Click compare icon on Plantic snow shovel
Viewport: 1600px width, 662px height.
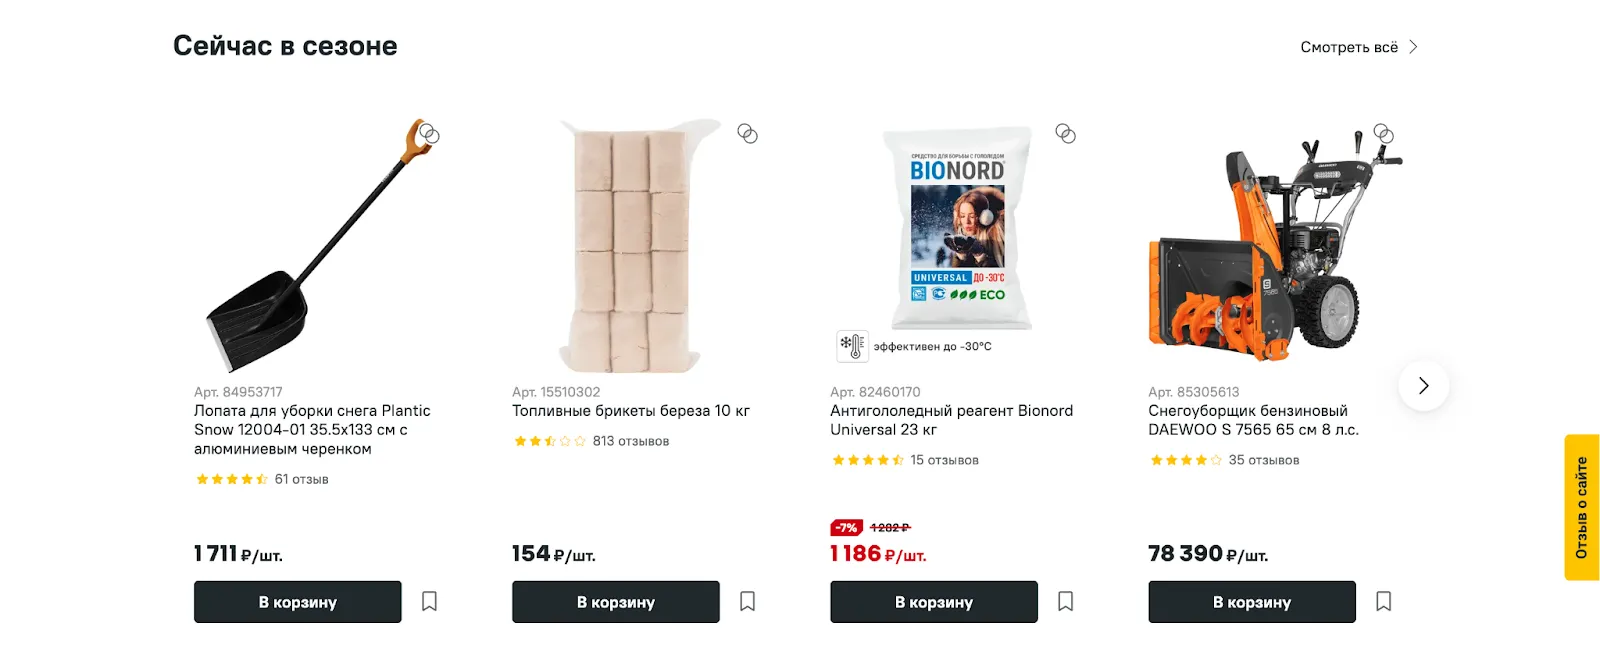pyautogui.click(x=429, y=134)
